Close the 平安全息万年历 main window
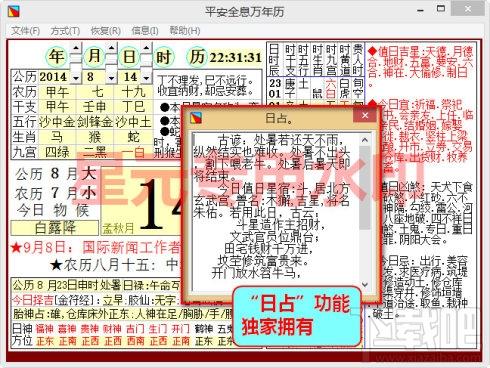 point(468,9)
